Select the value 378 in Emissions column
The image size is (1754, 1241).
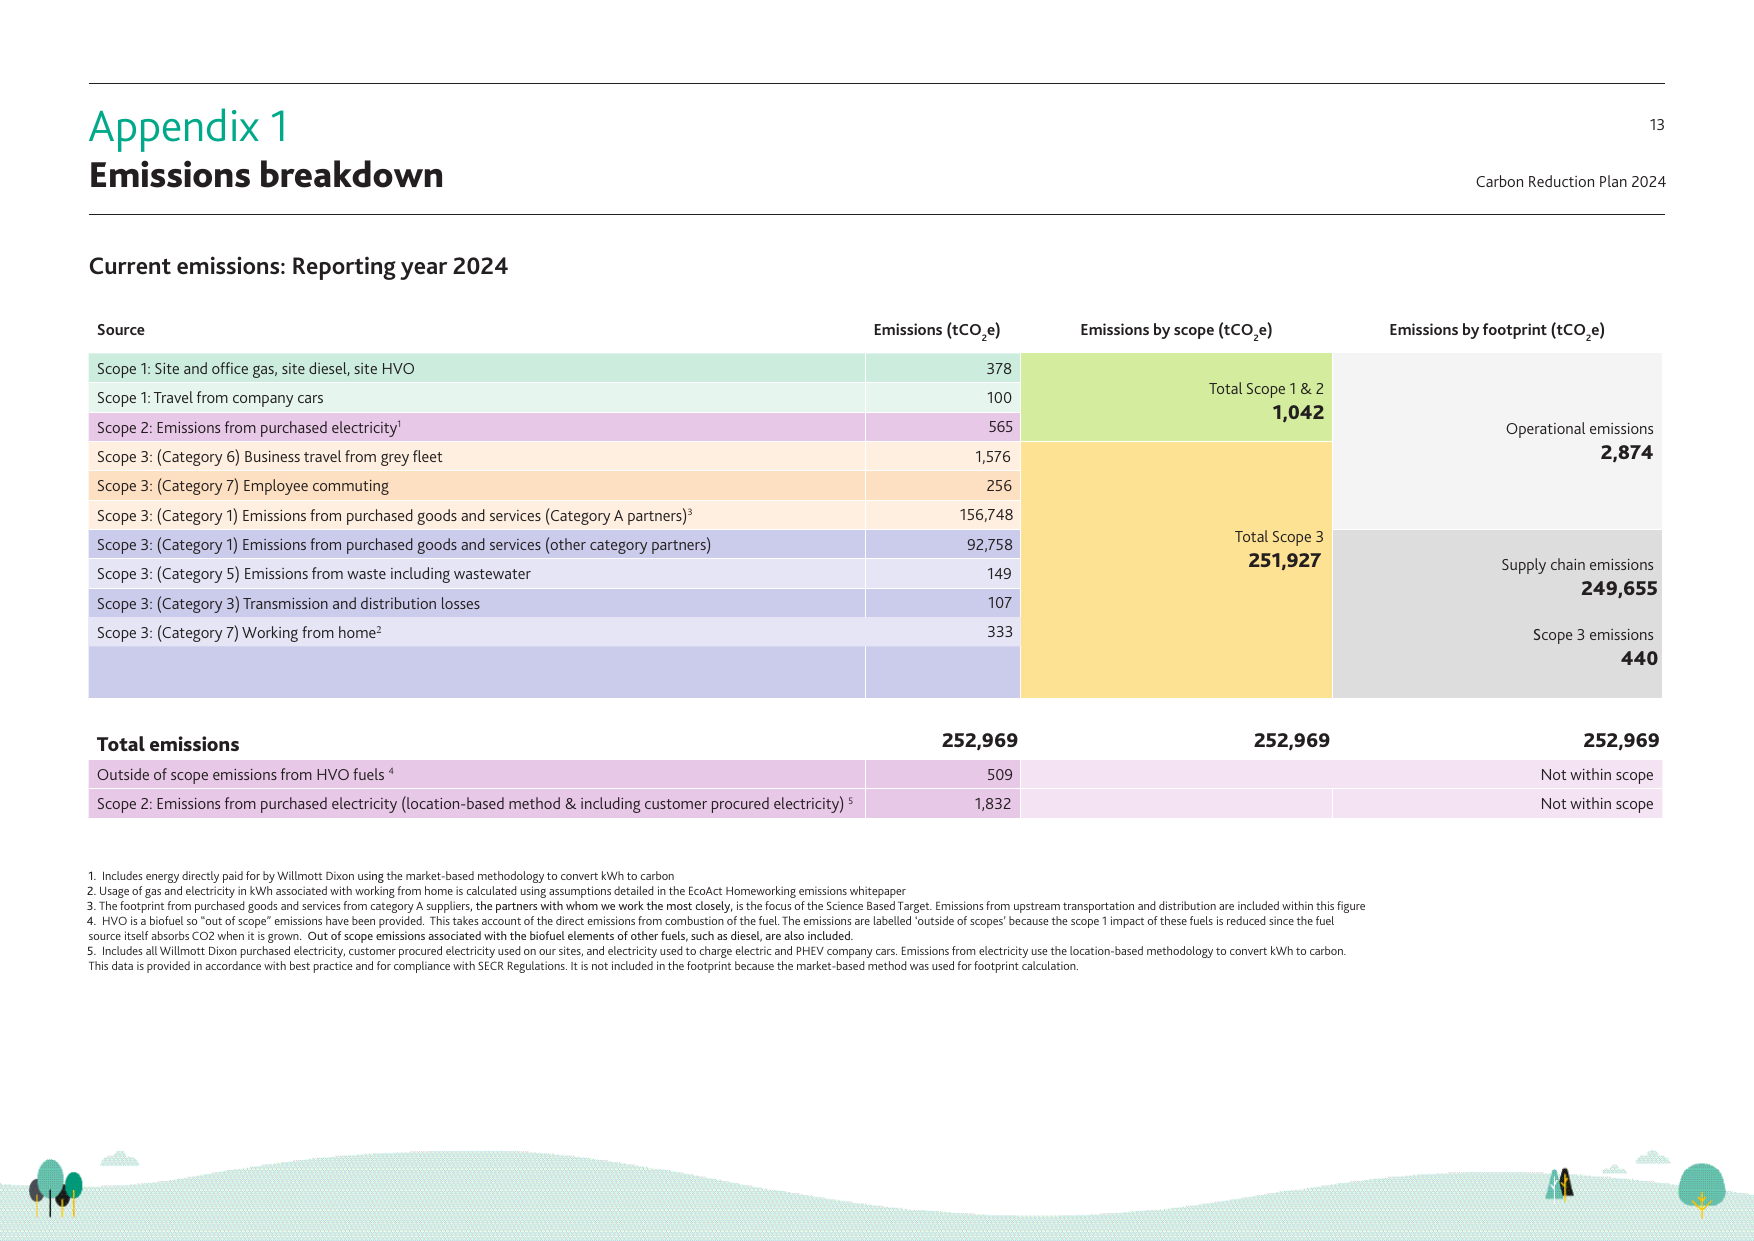(999, 369)
